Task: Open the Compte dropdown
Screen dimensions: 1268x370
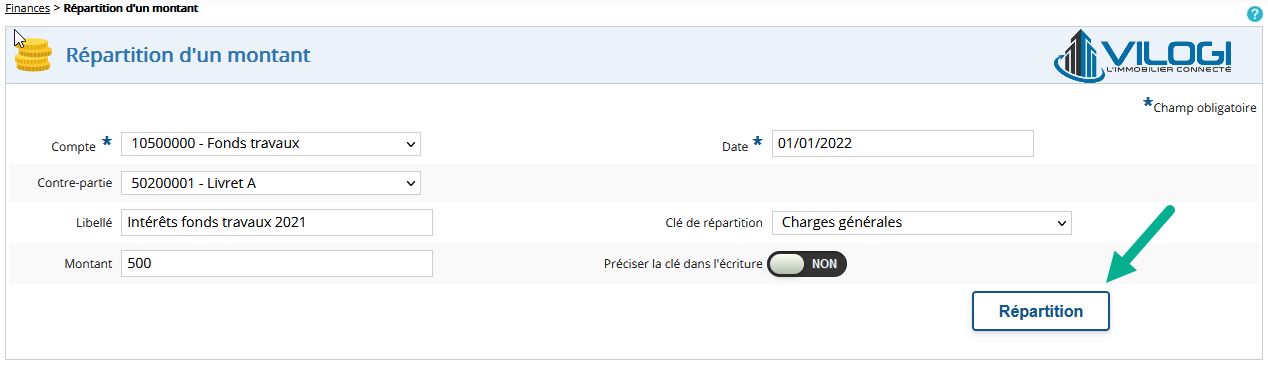Action: point(271,144)
